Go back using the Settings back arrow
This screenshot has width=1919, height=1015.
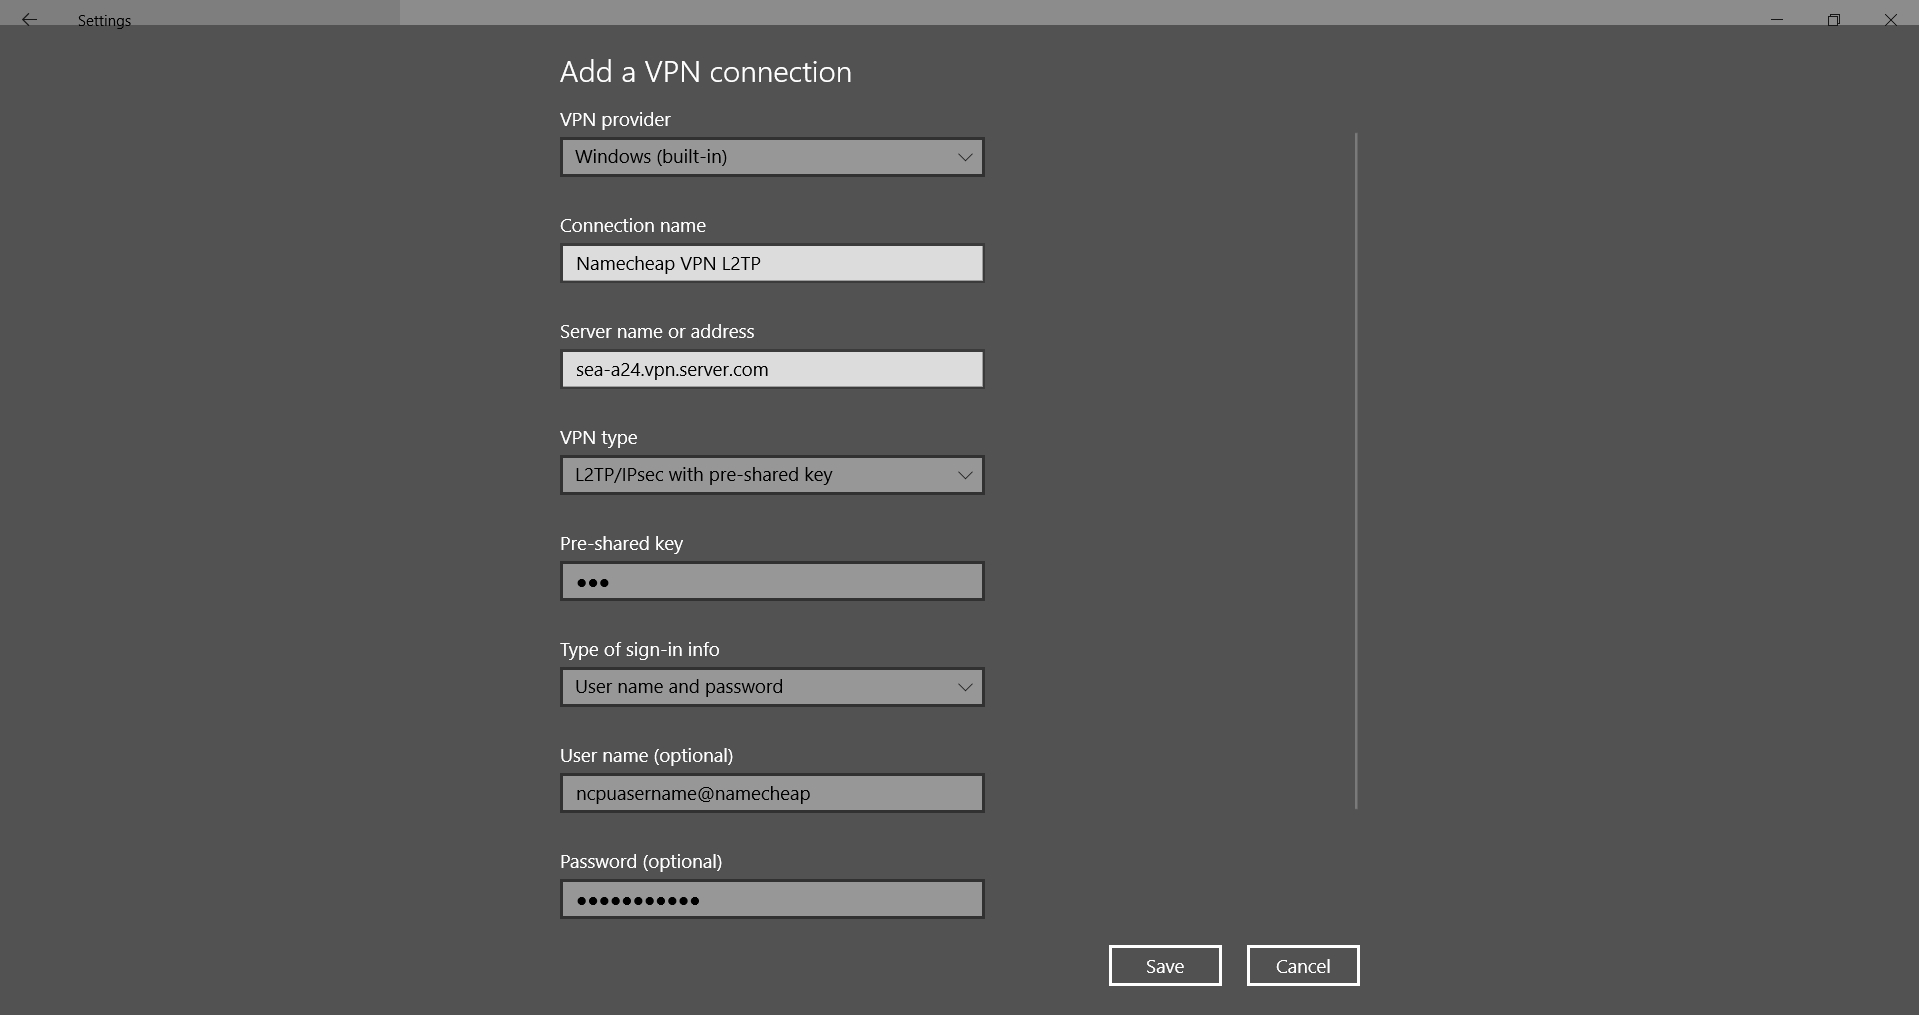[x=29, y=19]
